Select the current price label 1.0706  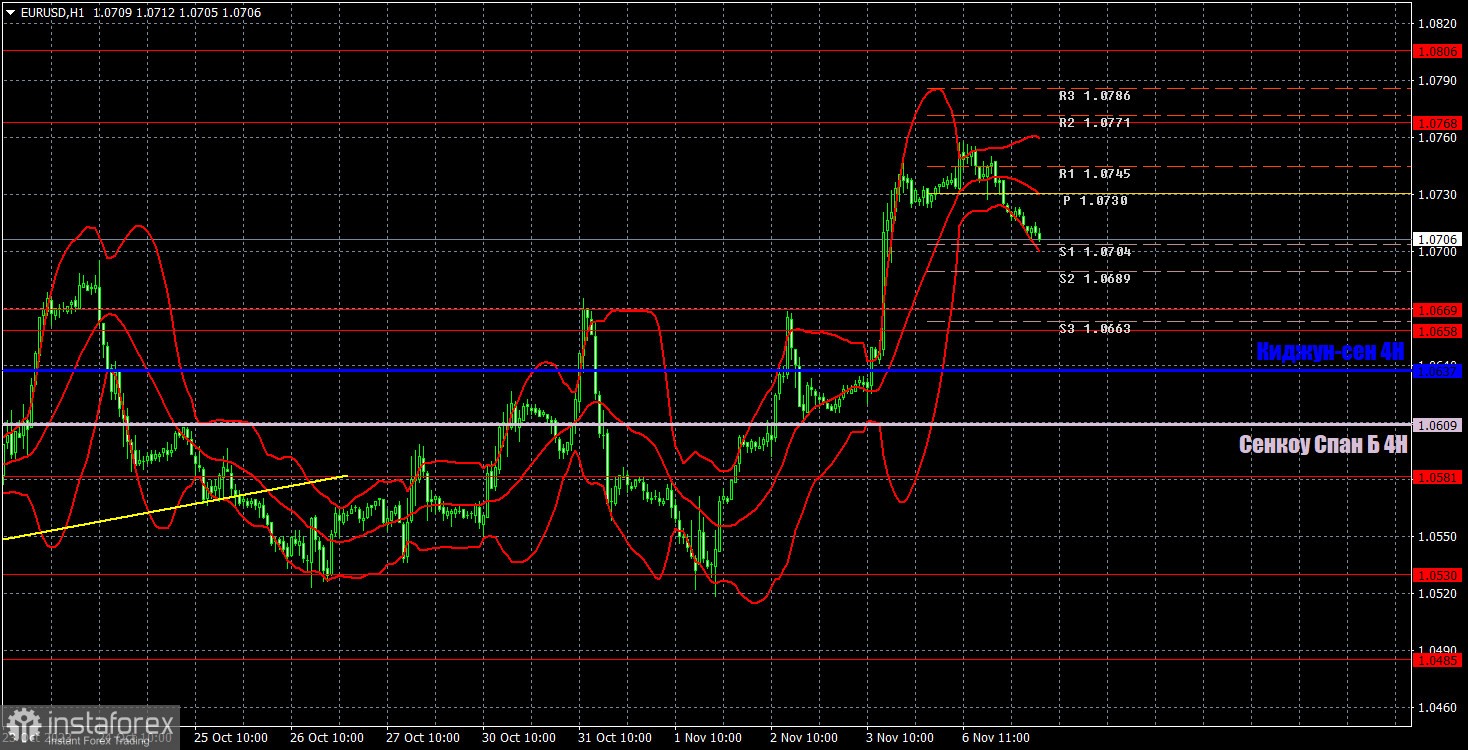pyautogui.click(x=1438, y=240)
